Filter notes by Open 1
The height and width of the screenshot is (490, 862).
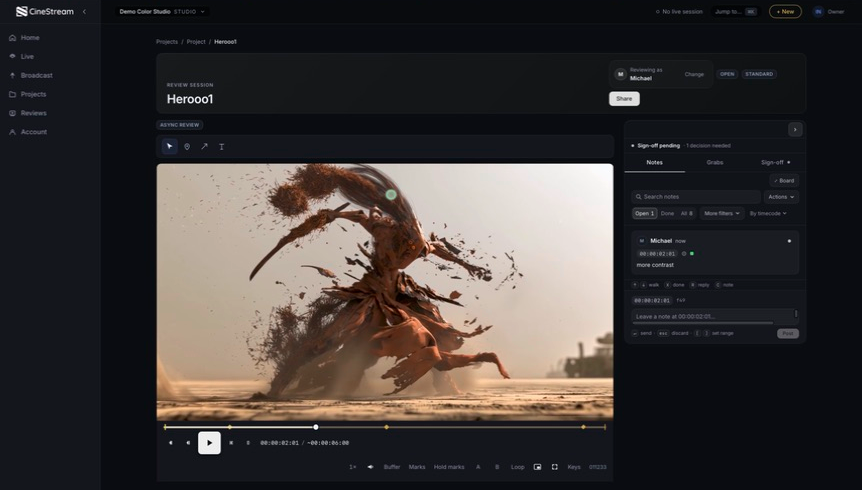(x=644, y=213)
